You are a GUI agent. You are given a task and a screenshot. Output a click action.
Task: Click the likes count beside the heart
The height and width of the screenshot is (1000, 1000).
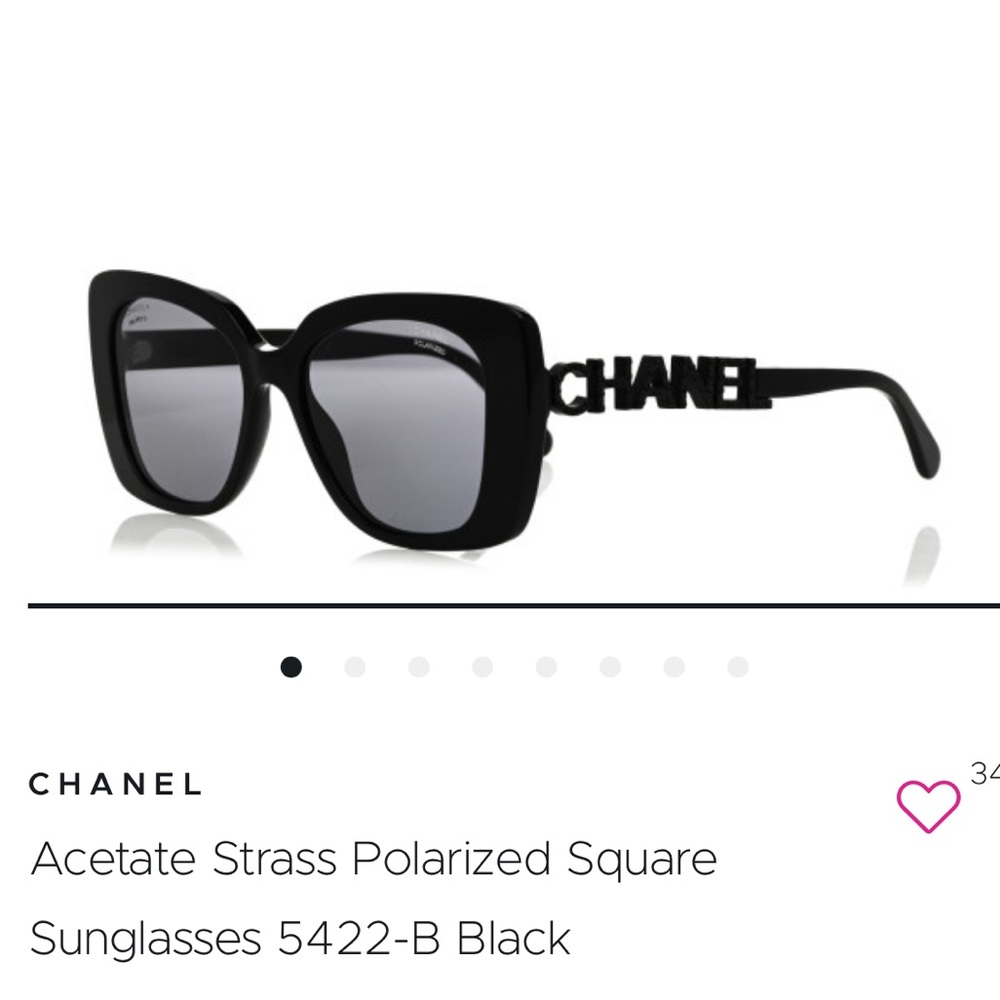click(x=985, y=774)
